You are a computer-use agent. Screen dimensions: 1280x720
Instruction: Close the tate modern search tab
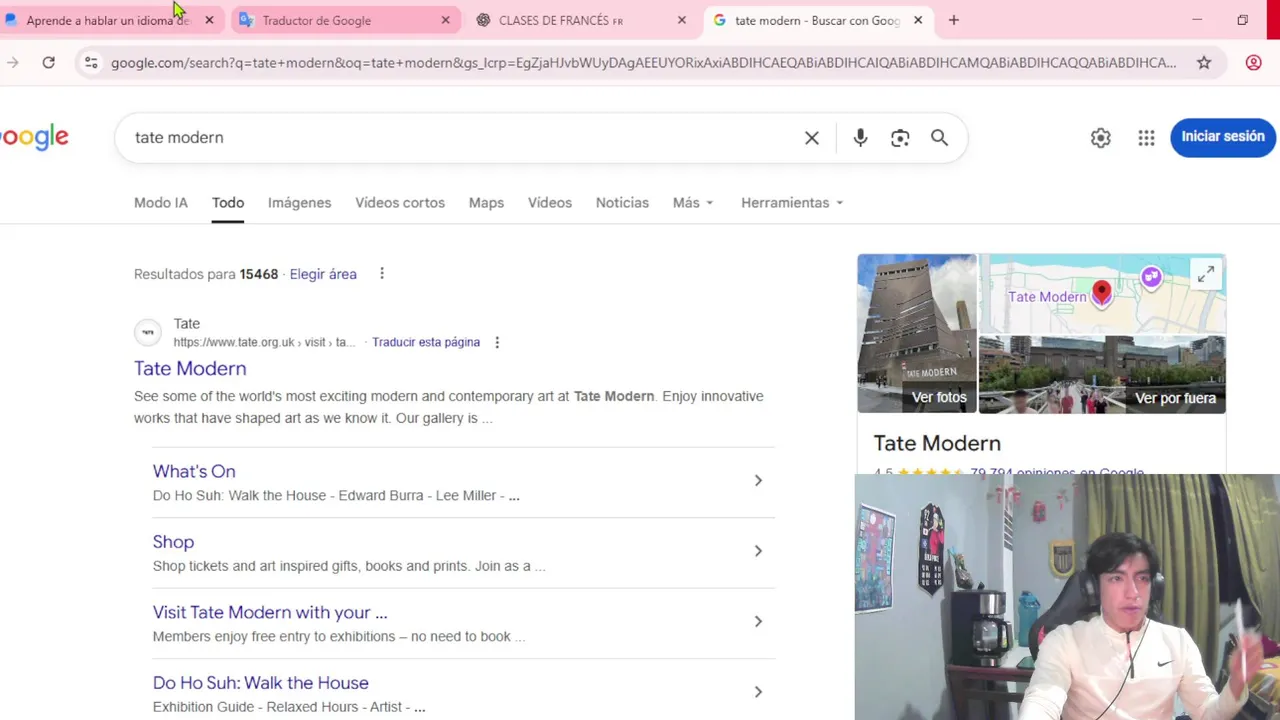(918, 20)
